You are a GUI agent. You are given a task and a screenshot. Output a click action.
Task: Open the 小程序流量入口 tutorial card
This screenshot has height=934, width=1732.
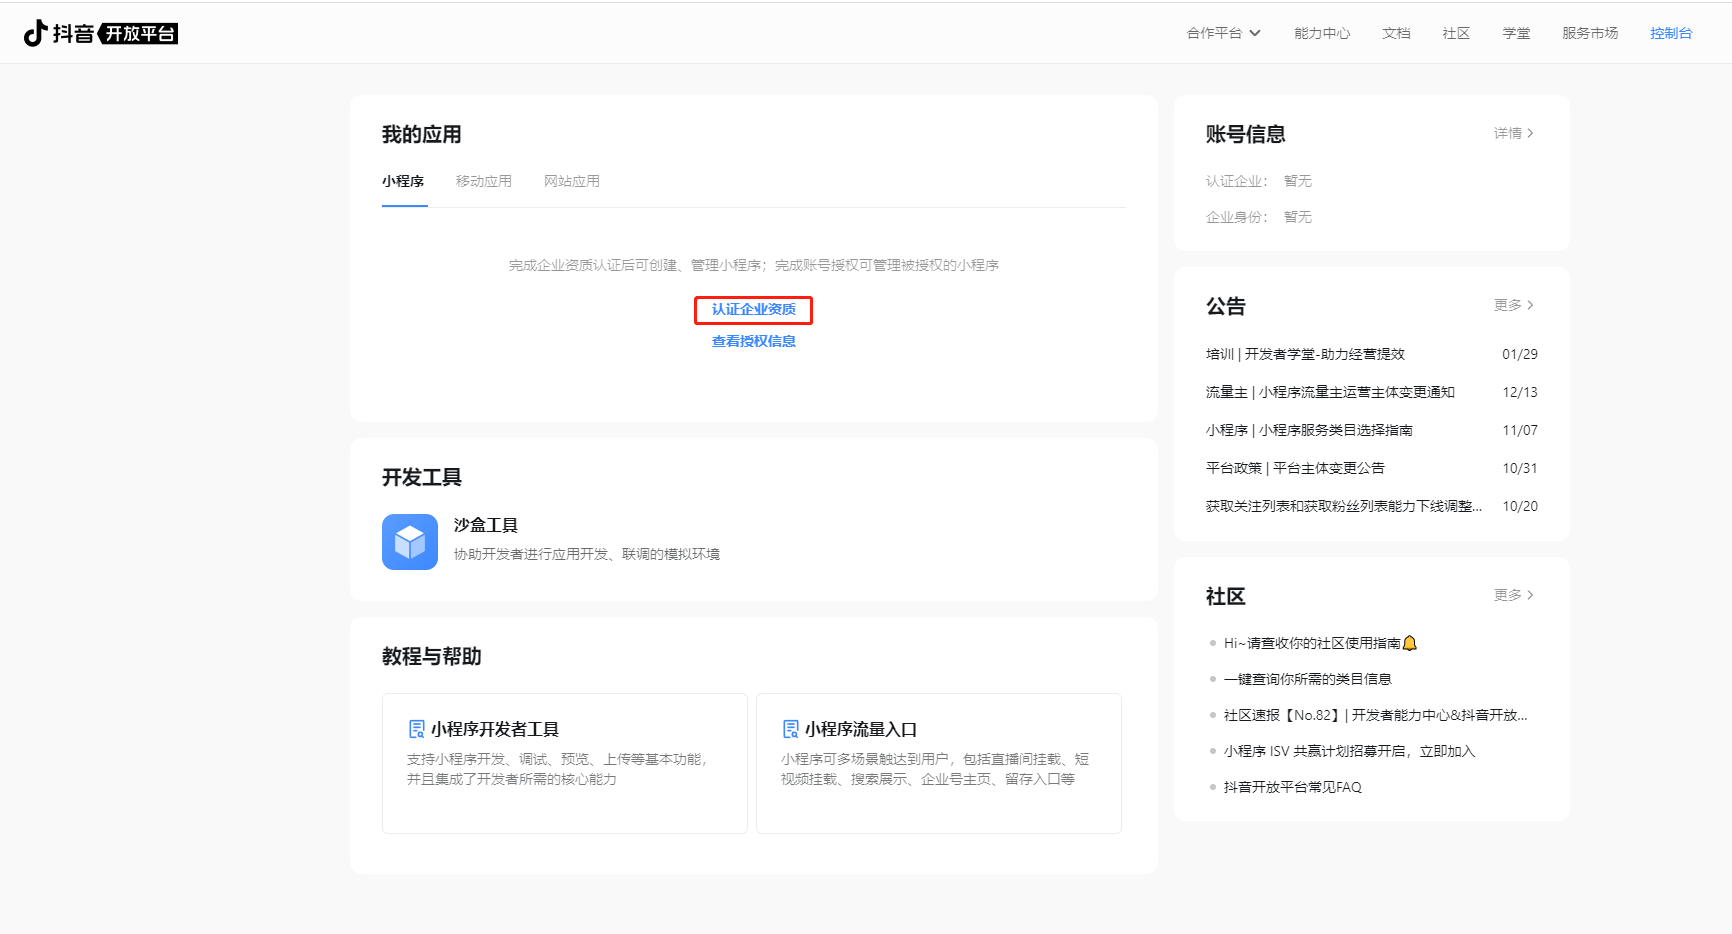tap(939, 763)
